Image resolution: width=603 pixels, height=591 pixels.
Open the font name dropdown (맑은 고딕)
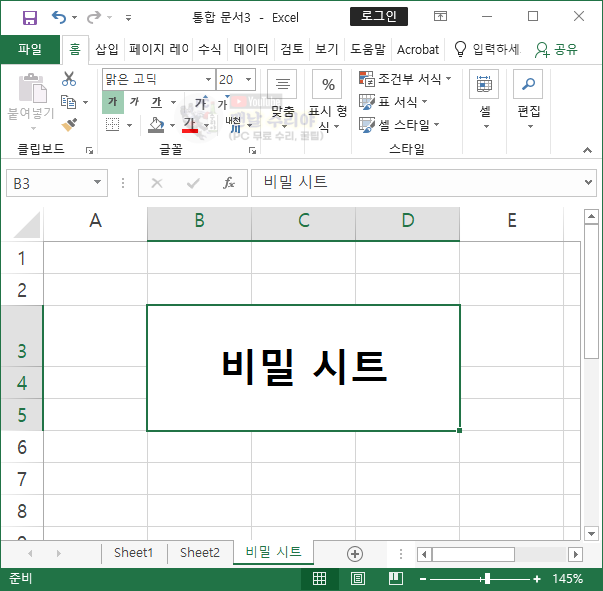coord(208,80)
